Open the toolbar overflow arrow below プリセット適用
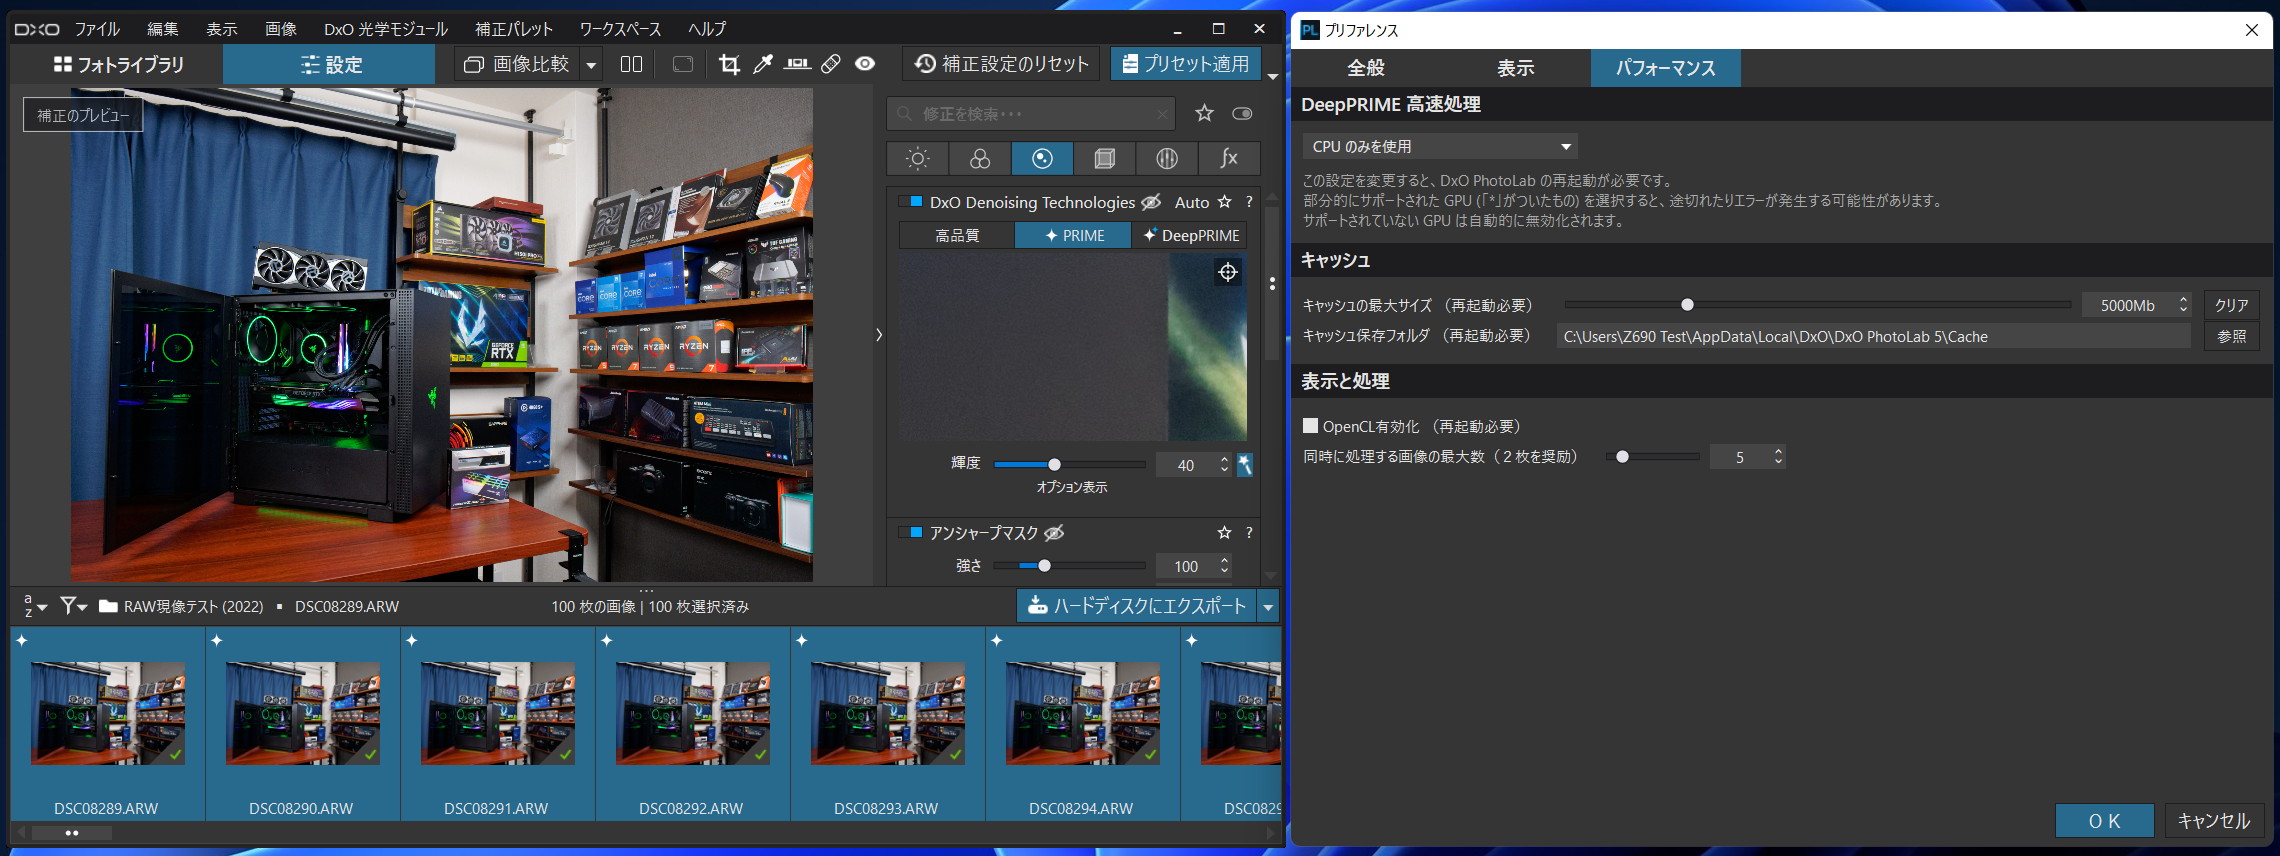 click(x=1272, y=76)
